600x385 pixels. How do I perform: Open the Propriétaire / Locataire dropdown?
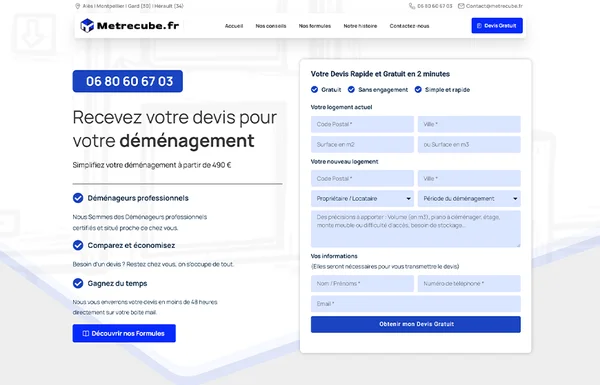coord(362,199)
